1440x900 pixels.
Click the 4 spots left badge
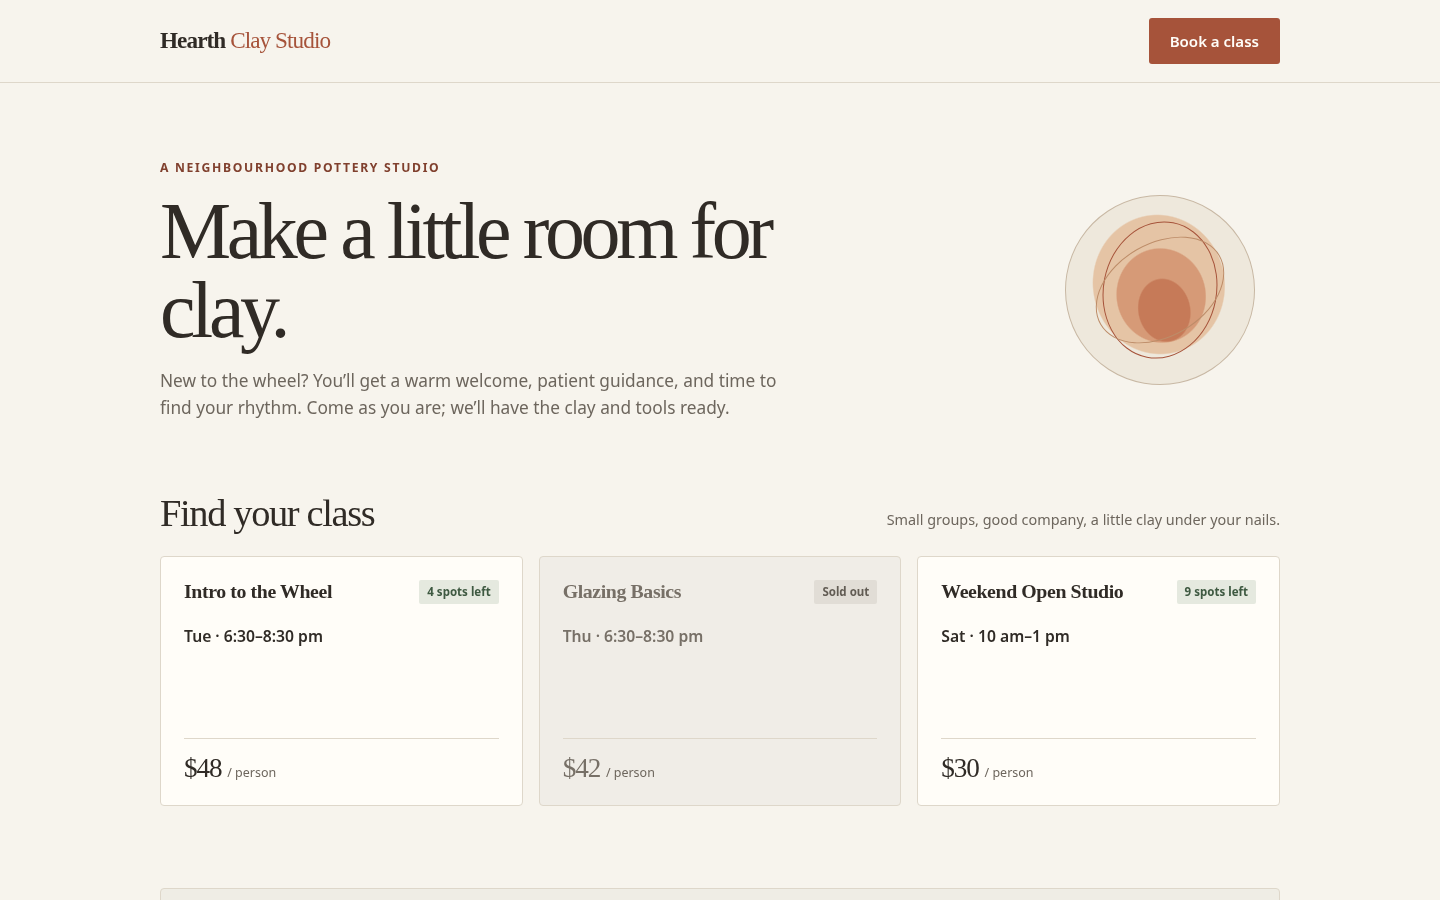[x=459, y=592]
